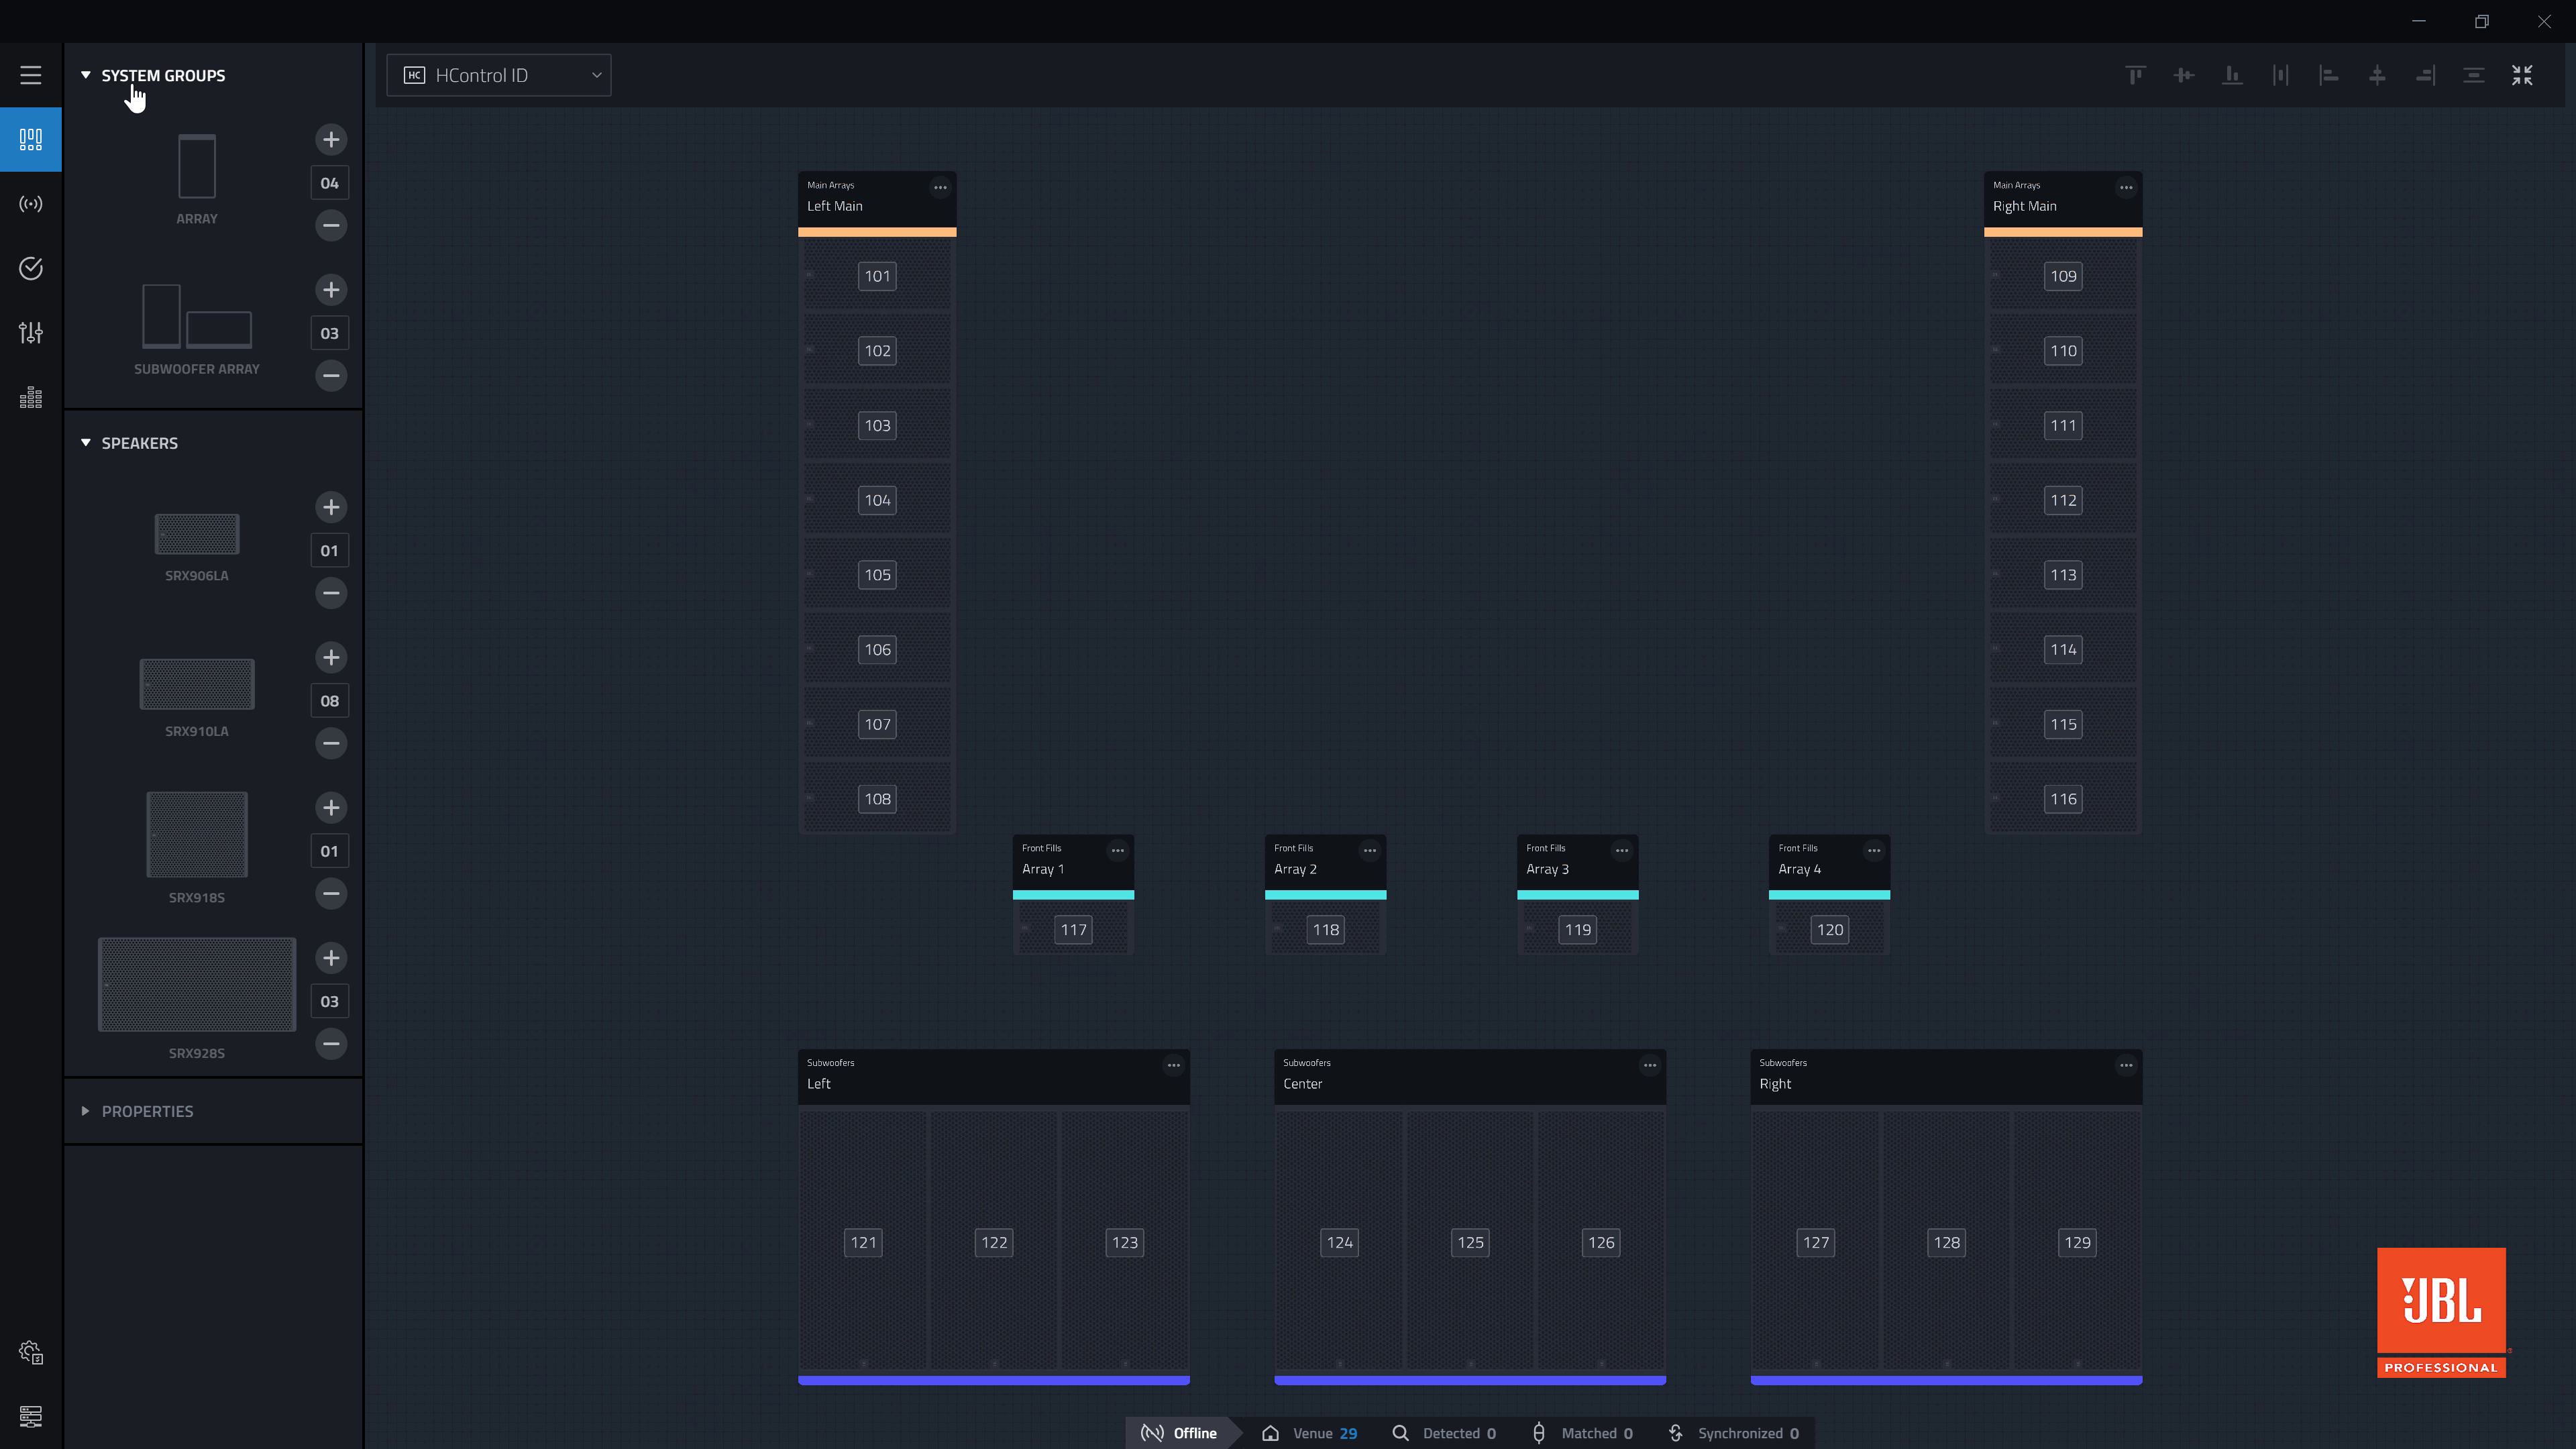Viewport: 2576px width, 1449px height.
Task: Collapse the Speakers section
Action: 86,443
